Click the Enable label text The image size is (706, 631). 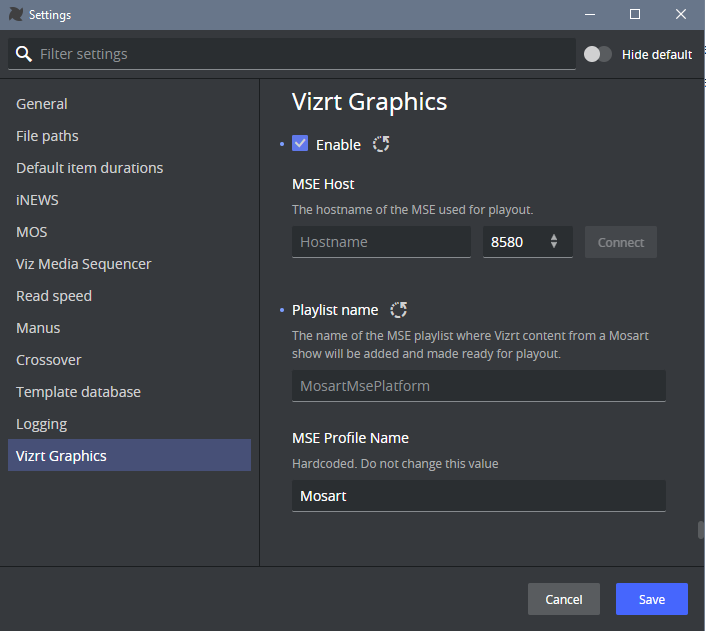click(x=338, y=145)
